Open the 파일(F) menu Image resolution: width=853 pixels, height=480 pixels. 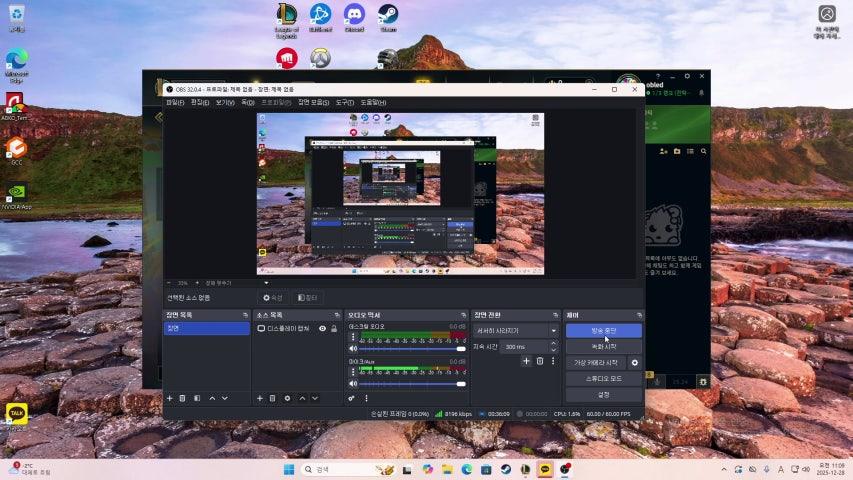[174, 102]
